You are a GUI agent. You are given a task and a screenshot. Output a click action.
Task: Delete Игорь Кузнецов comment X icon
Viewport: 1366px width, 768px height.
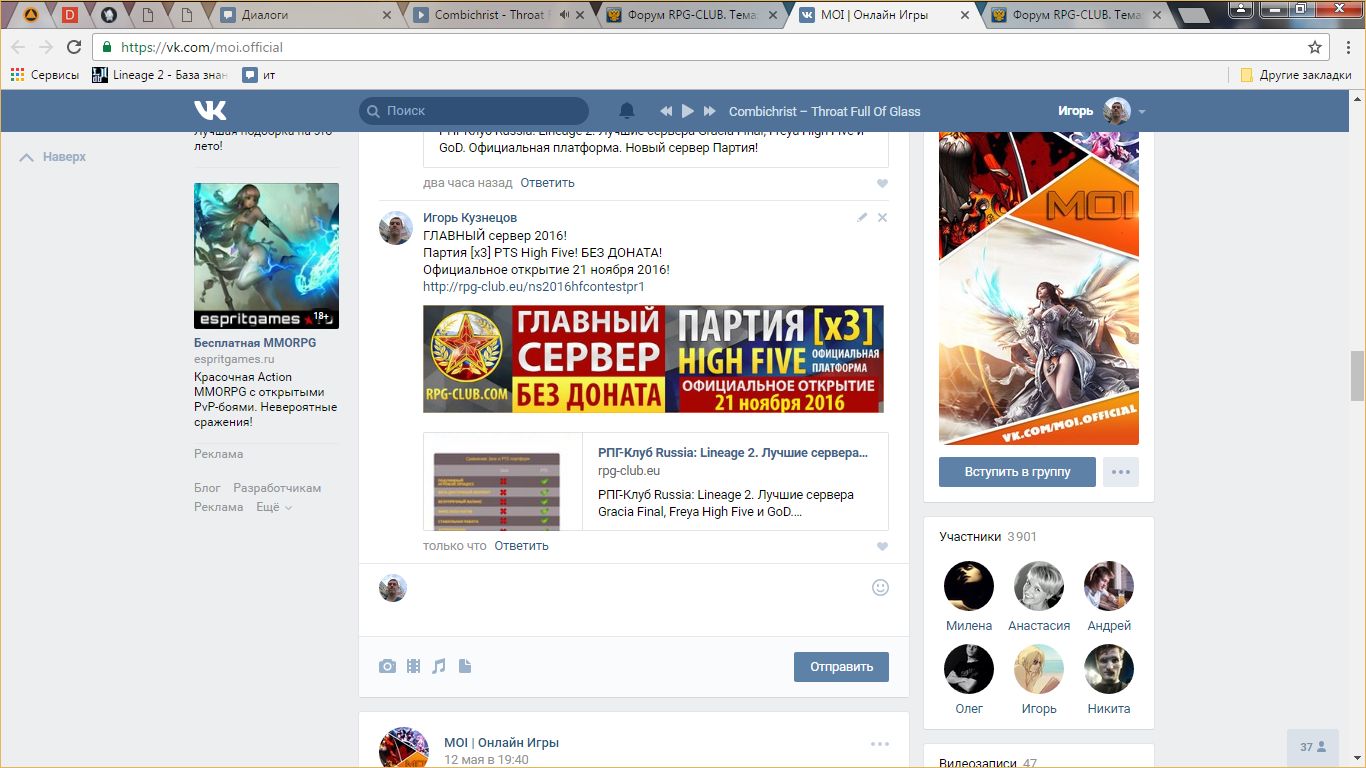click(x=882, y=217)
